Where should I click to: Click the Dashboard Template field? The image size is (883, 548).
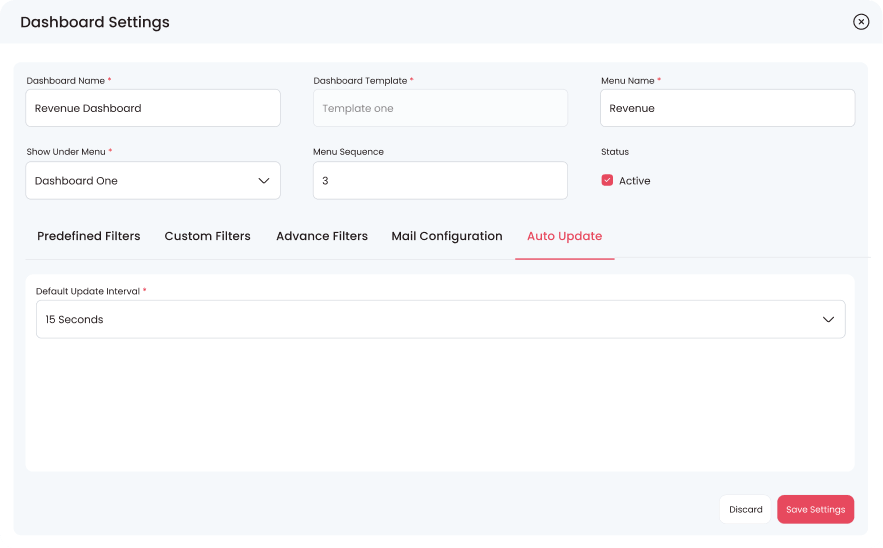440,108
